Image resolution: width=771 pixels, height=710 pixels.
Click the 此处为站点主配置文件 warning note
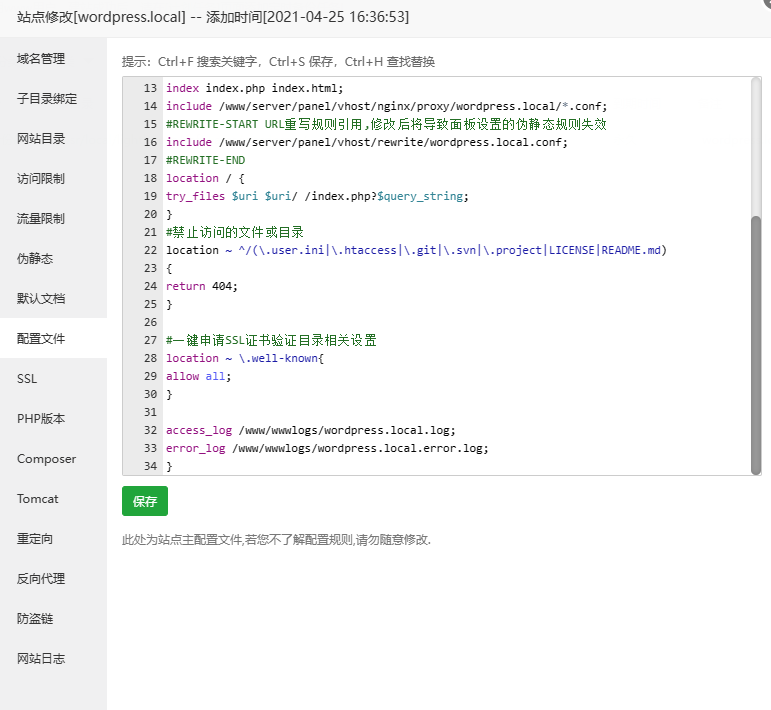pyautogui.click(x=276, y=540)
